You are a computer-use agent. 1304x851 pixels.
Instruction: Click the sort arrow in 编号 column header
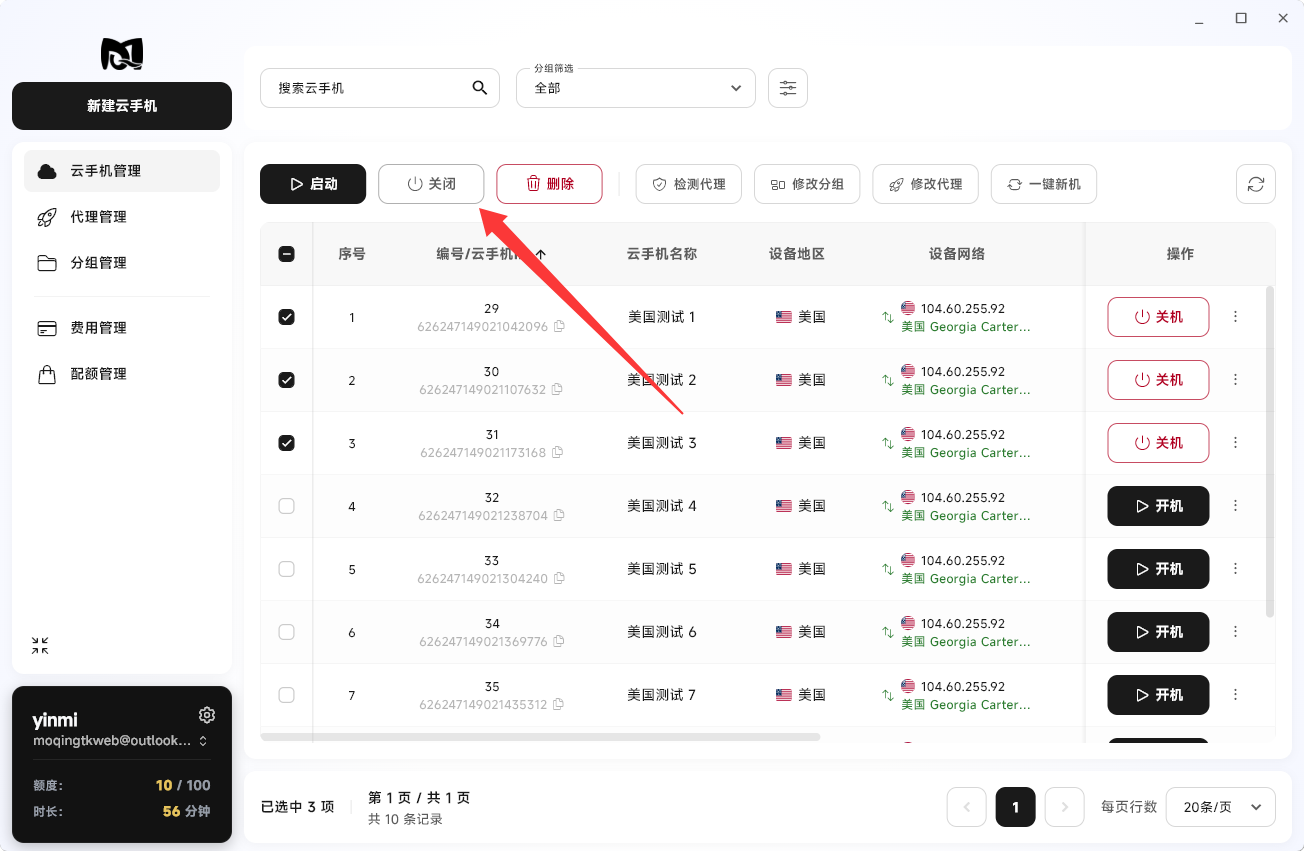541,254
